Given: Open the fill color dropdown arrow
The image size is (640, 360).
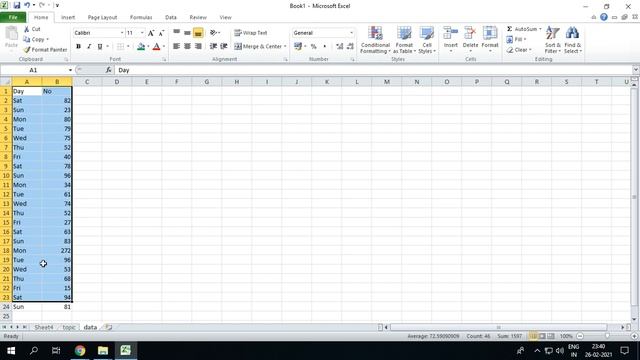Looking at the screenshot, I should pyautogui.click(x=148, y=47).
